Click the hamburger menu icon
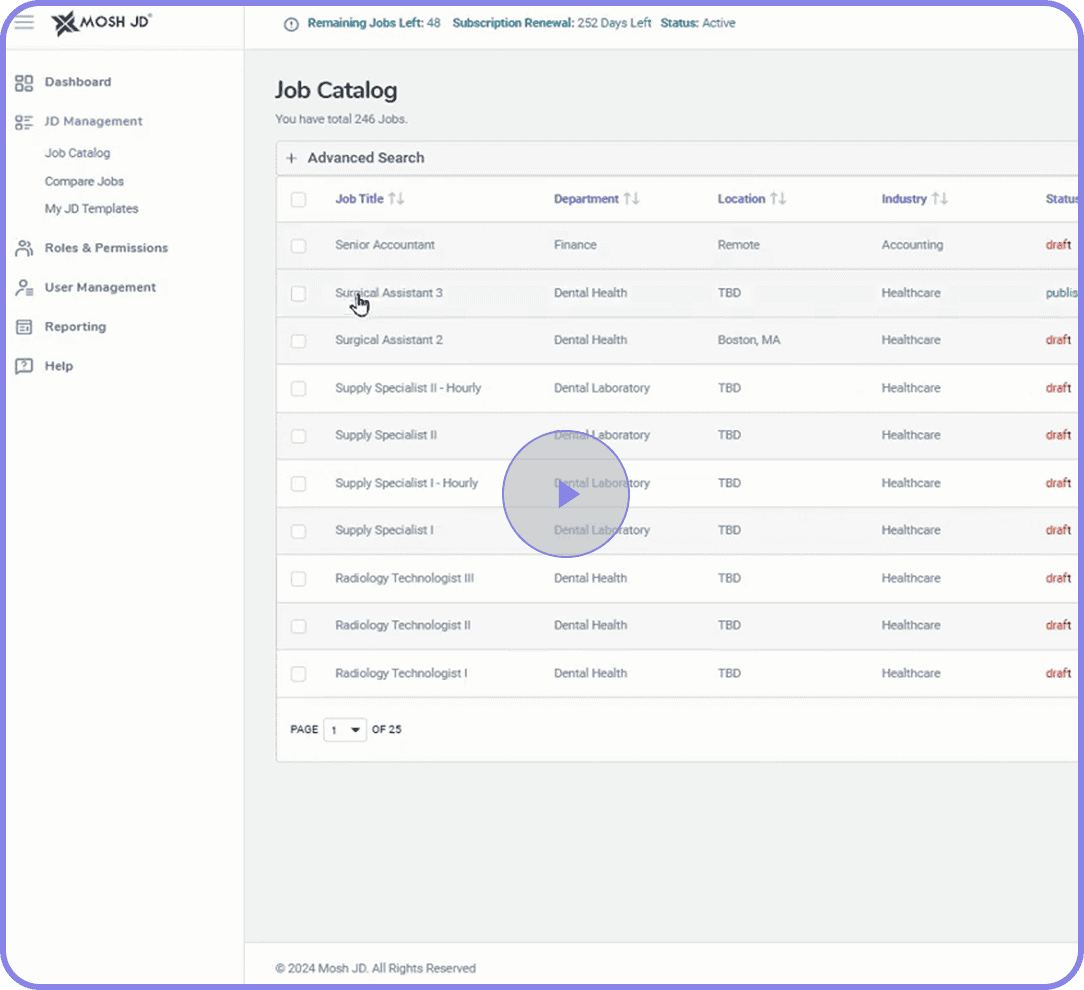Image resolution: width=1084 pixels, height=990 pixels. [x=24, y=22]
